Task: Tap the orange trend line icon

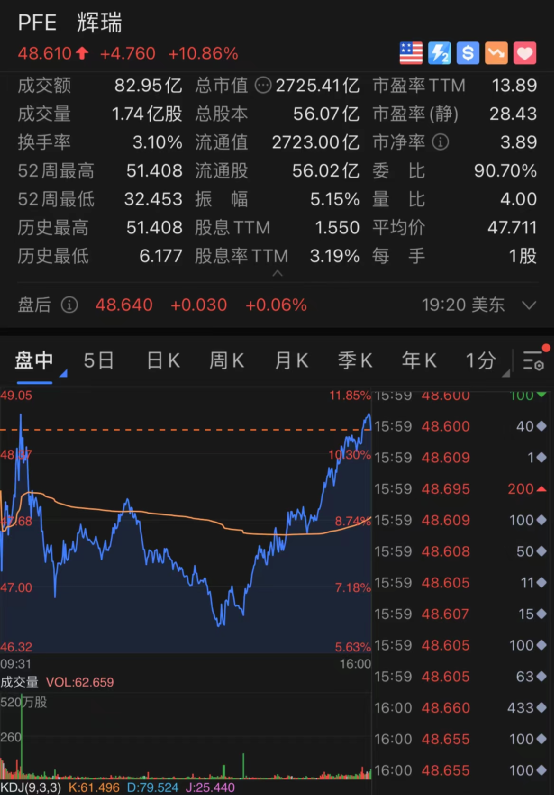Action: click(x=496, y=53)
